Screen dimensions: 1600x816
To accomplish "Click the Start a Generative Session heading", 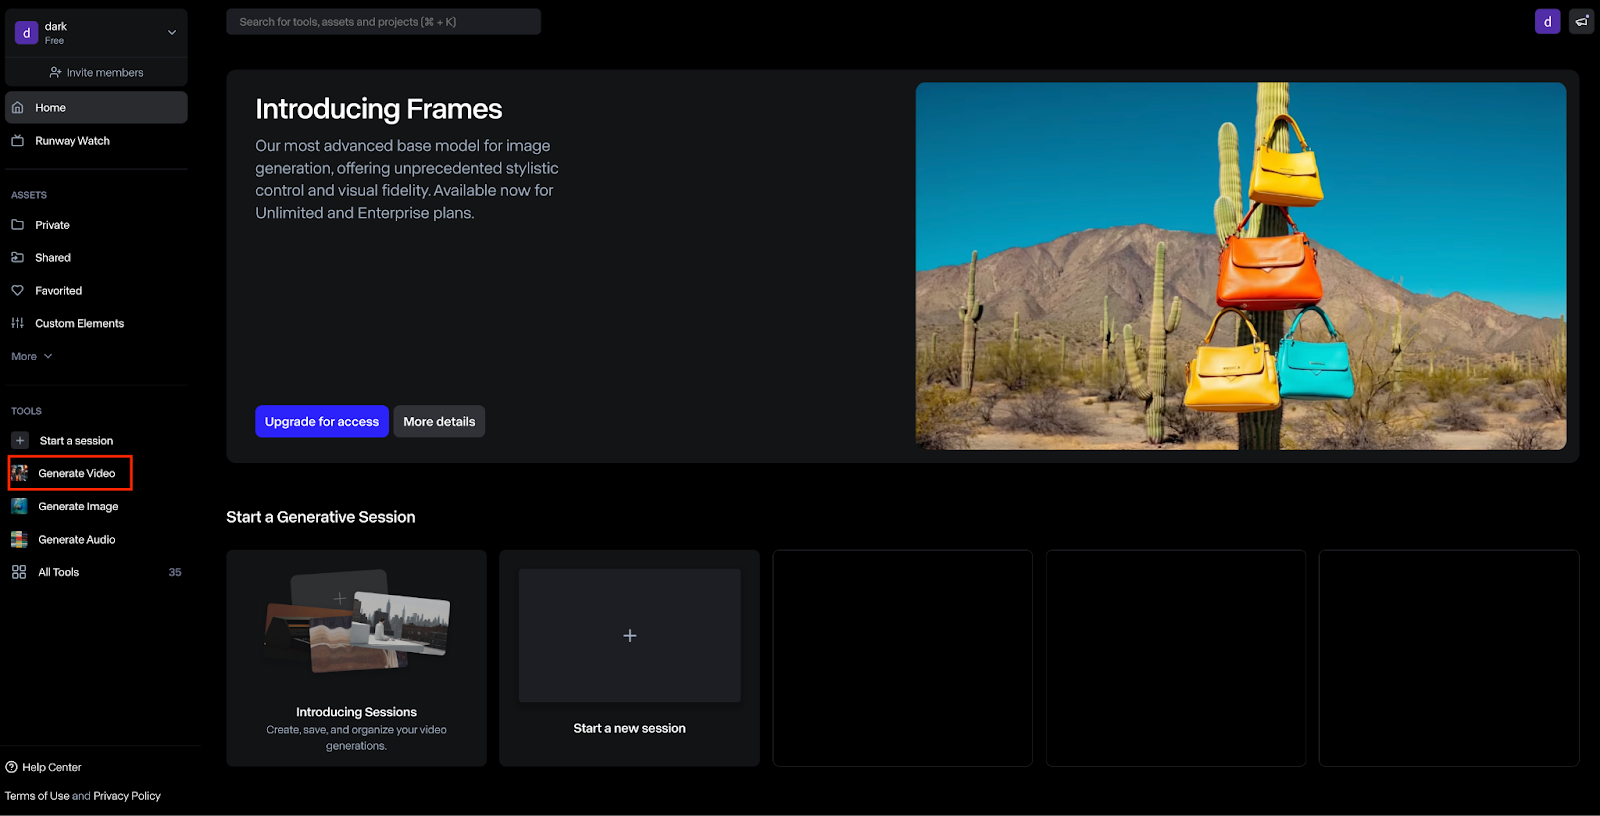I will pyautogui.click(x=321, y=517).
